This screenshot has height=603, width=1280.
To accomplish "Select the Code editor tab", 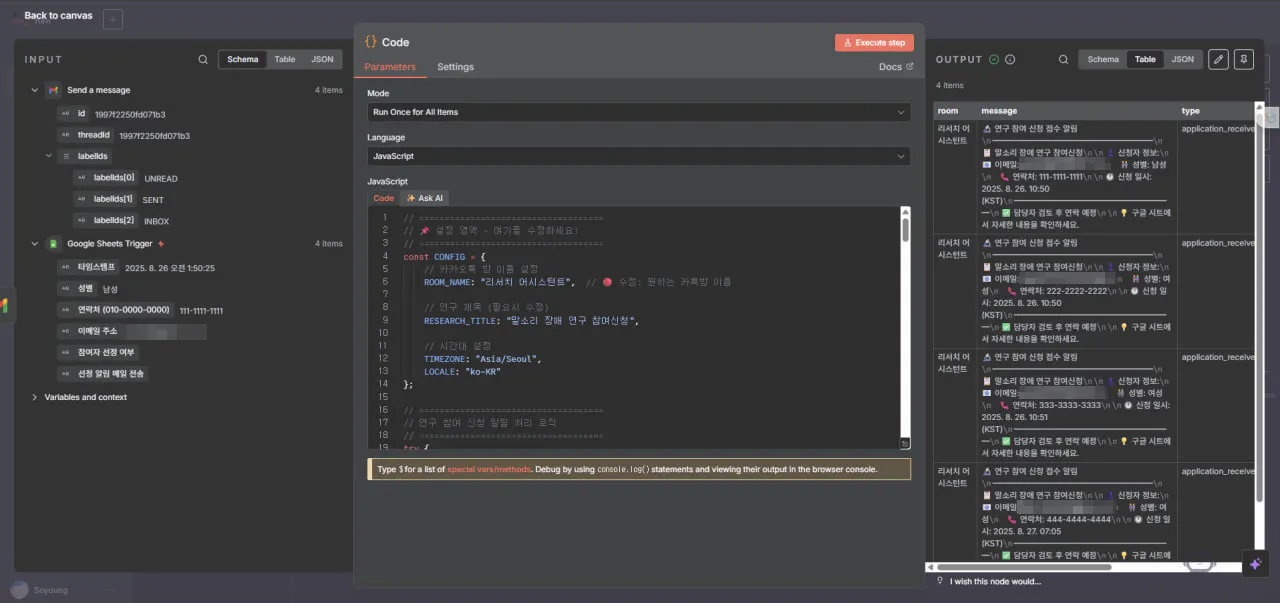I will point(384,198).
